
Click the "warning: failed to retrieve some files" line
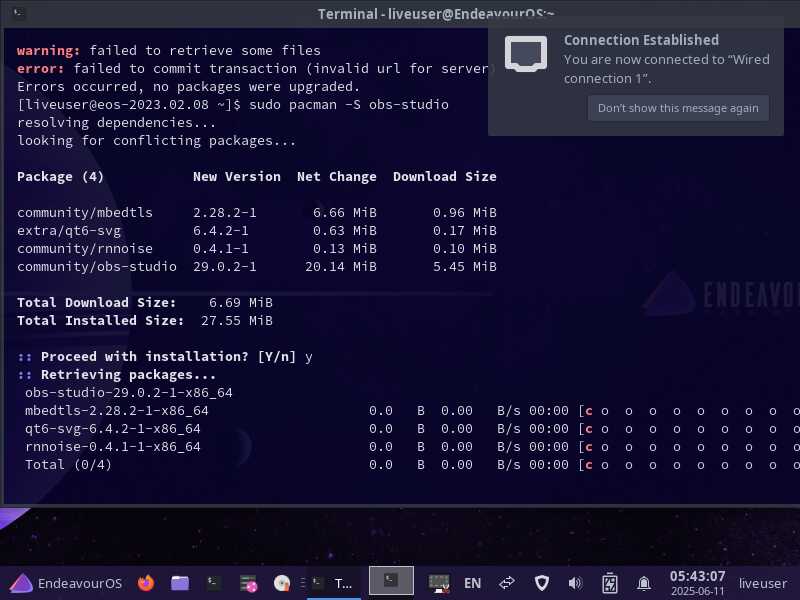(169, 51)
